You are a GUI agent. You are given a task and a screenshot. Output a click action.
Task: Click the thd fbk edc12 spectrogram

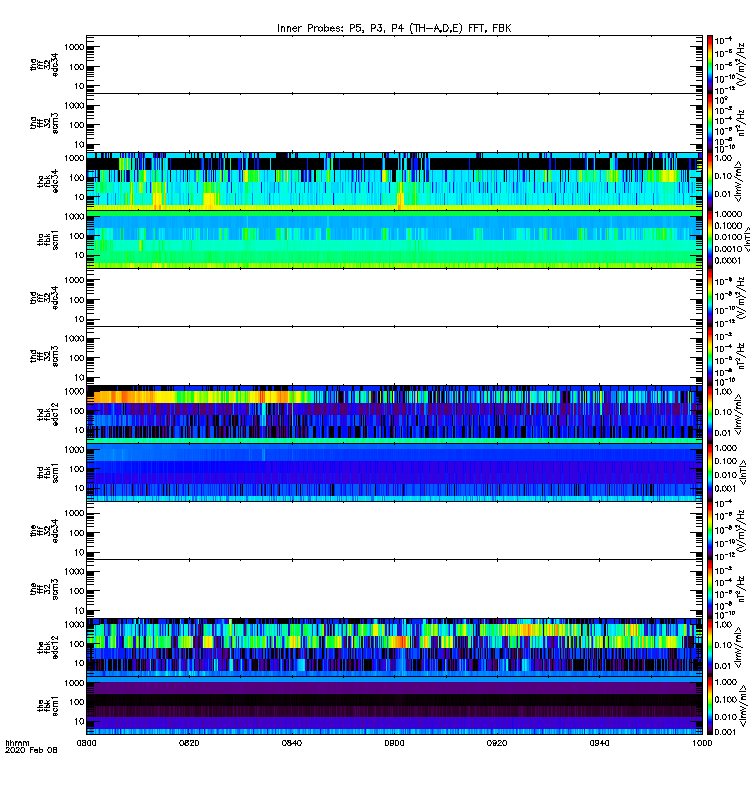394,414
